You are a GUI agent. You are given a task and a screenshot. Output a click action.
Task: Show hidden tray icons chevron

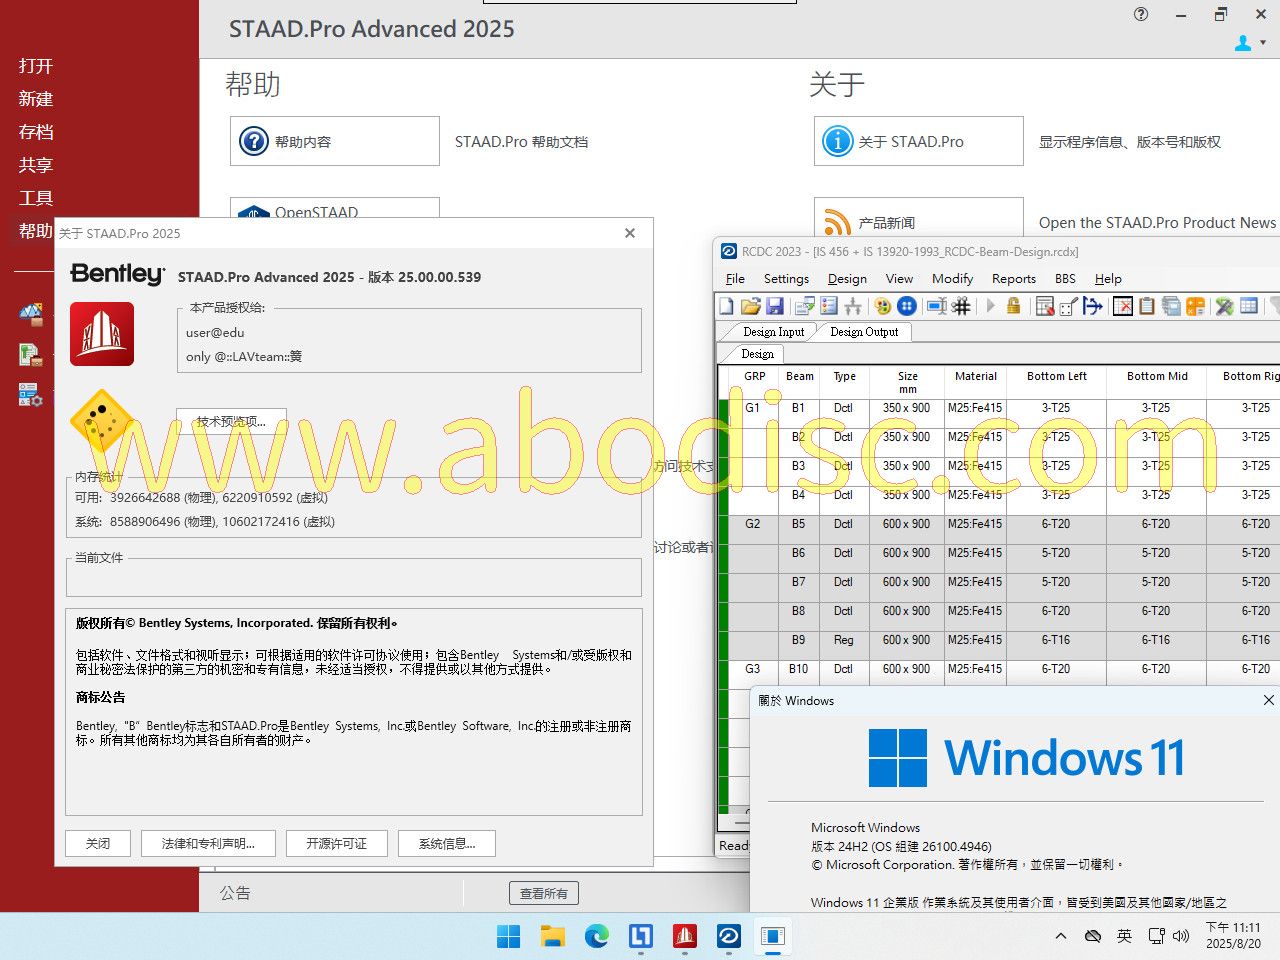point(1060,936)
